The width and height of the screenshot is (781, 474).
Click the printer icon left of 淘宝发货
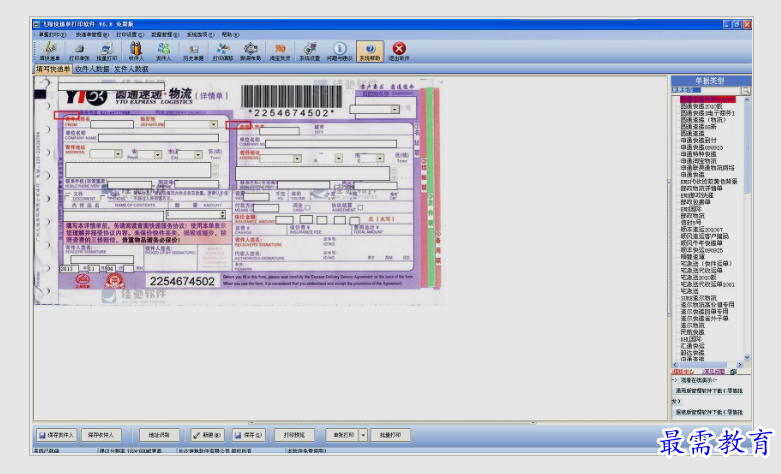(x=251, y=51)
